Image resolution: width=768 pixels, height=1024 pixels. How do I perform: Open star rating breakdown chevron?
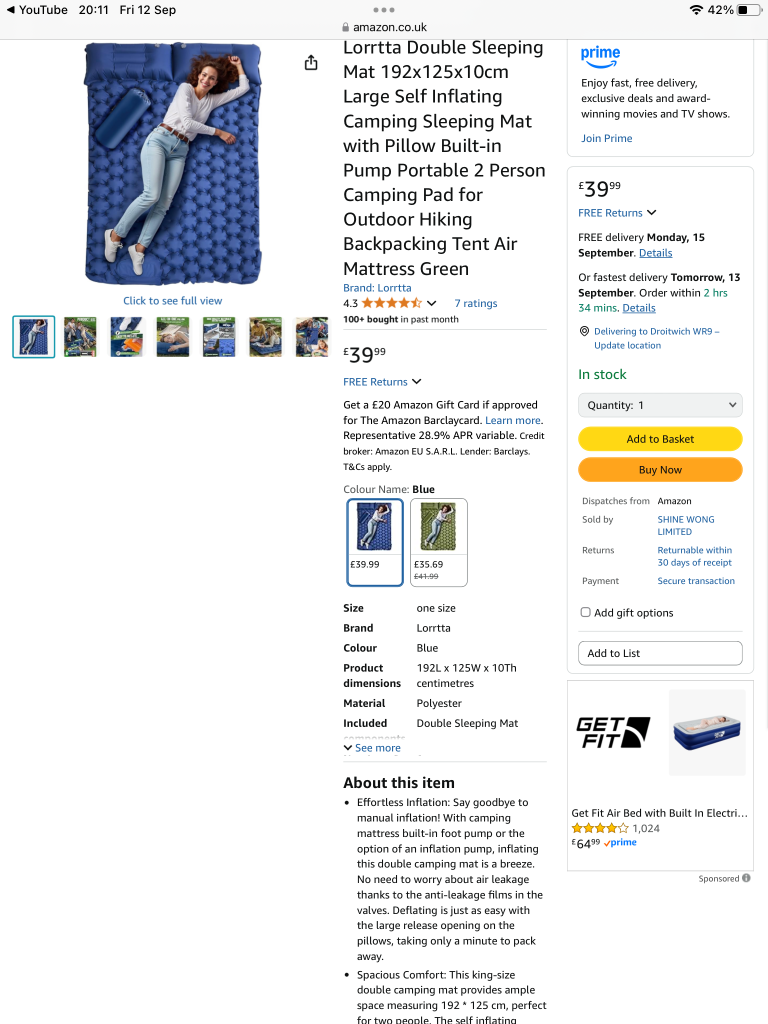click(x=431, y=303)
